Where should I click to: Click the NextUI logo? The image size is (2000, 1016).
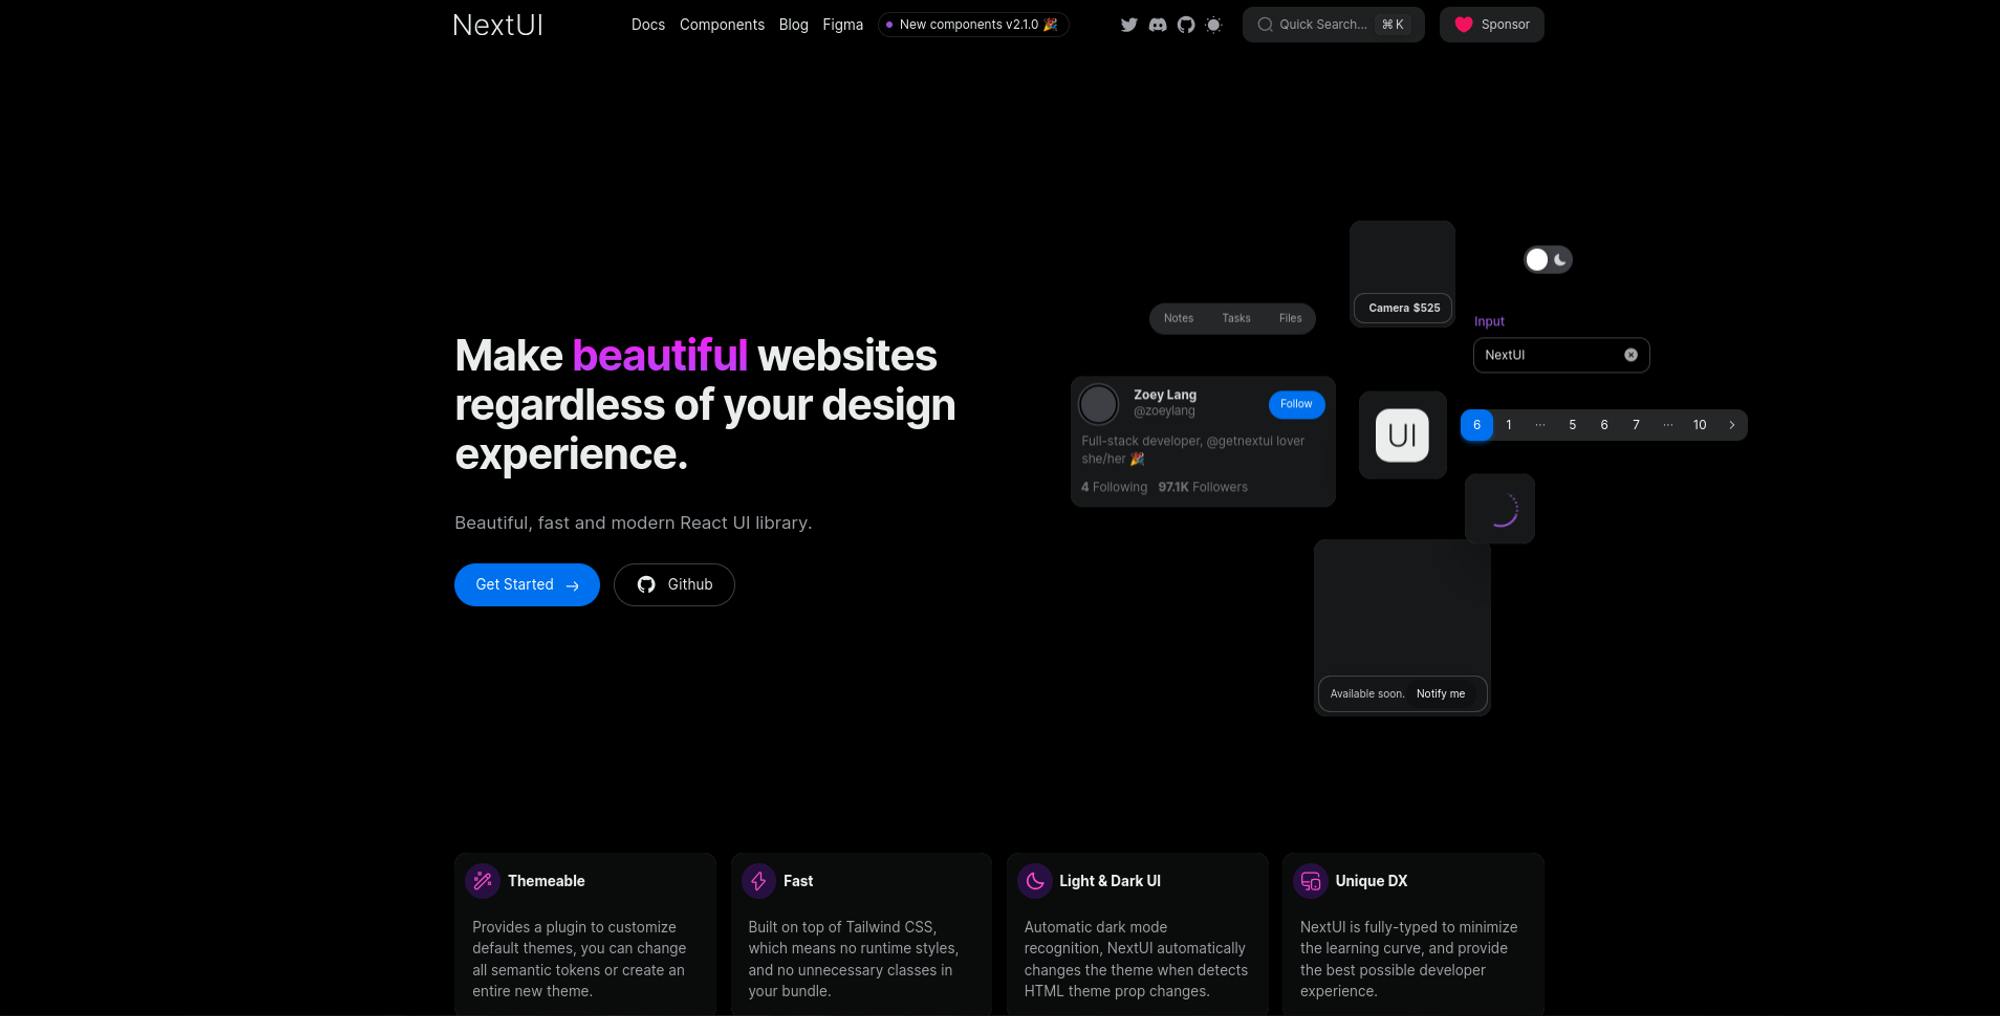pos(498,25)
